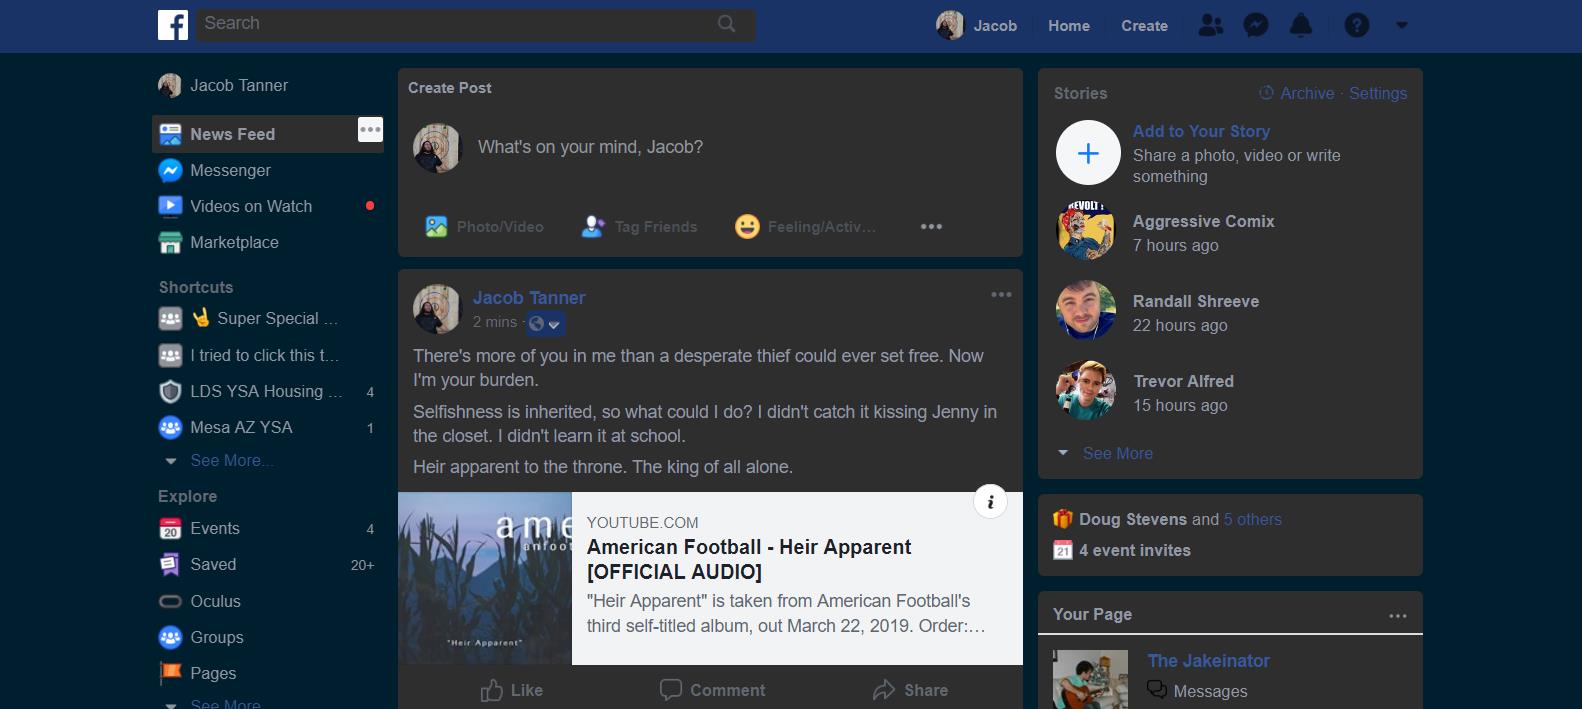Share Jacob Tanner's post
1582x709 pixels.
pos(910,690)
